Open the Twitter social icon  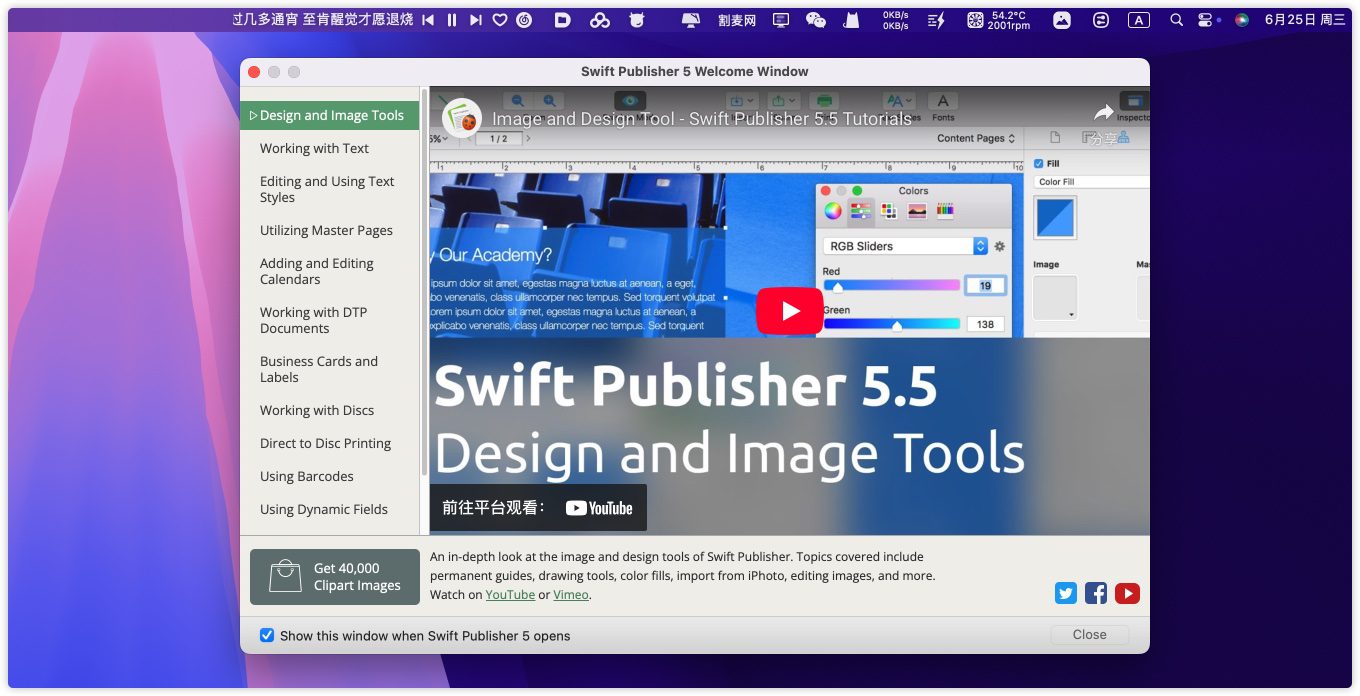click(x=1066, y=593)
